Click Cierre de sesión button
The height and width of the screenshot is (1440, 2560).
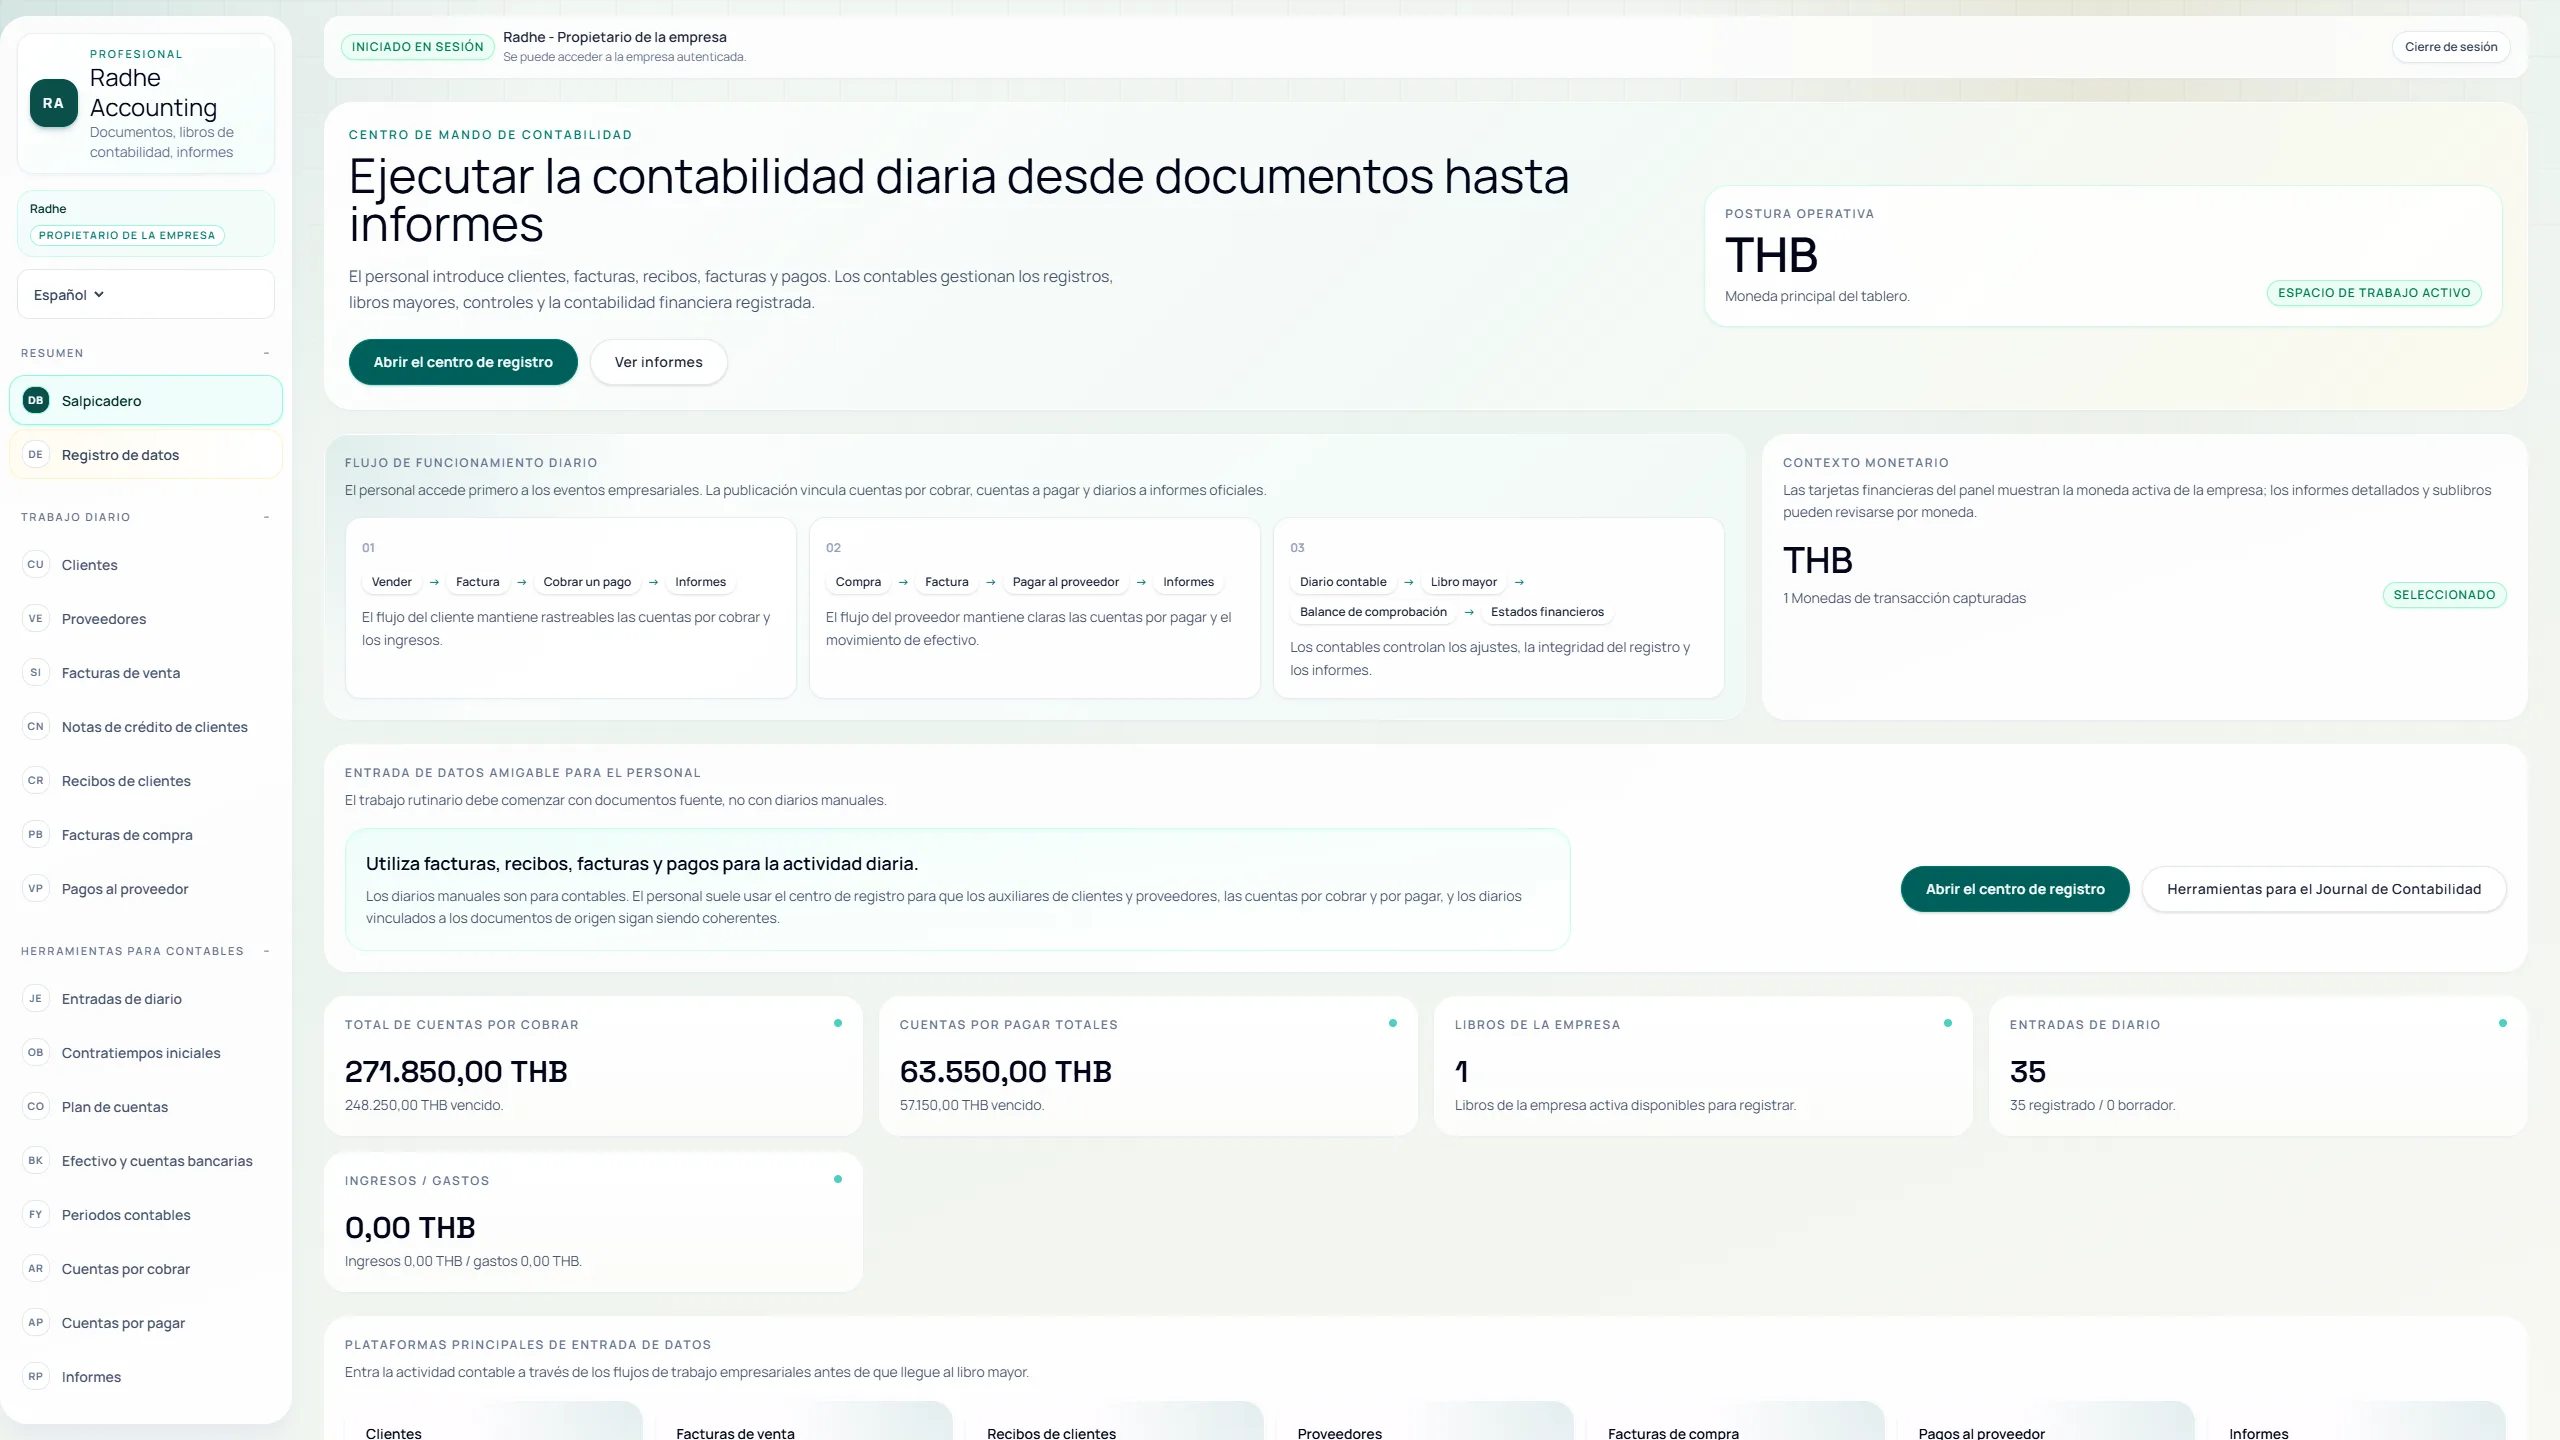point(2450,47)
